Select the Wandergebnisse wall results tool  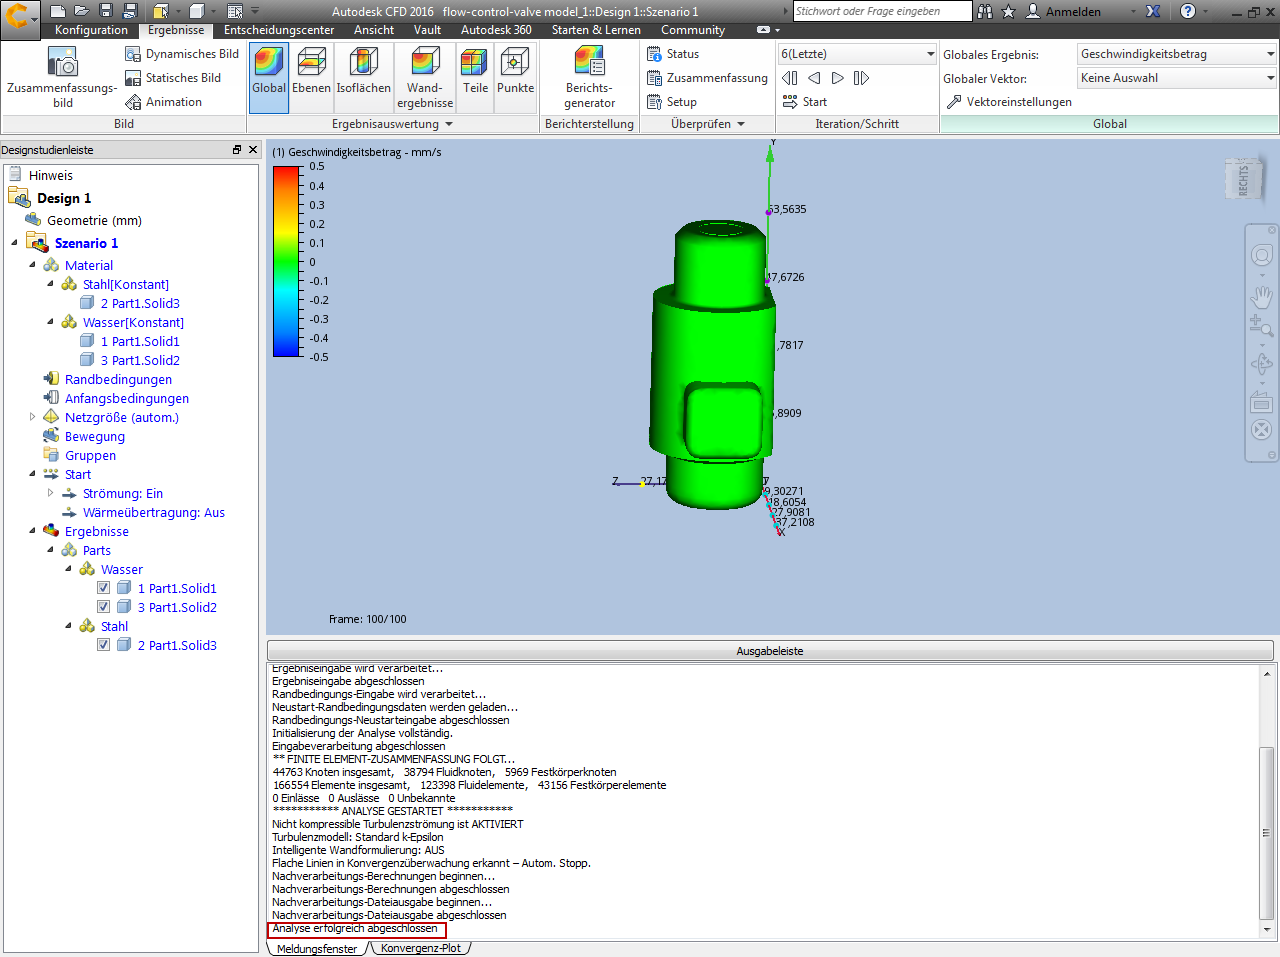click(x=425, y=77)
